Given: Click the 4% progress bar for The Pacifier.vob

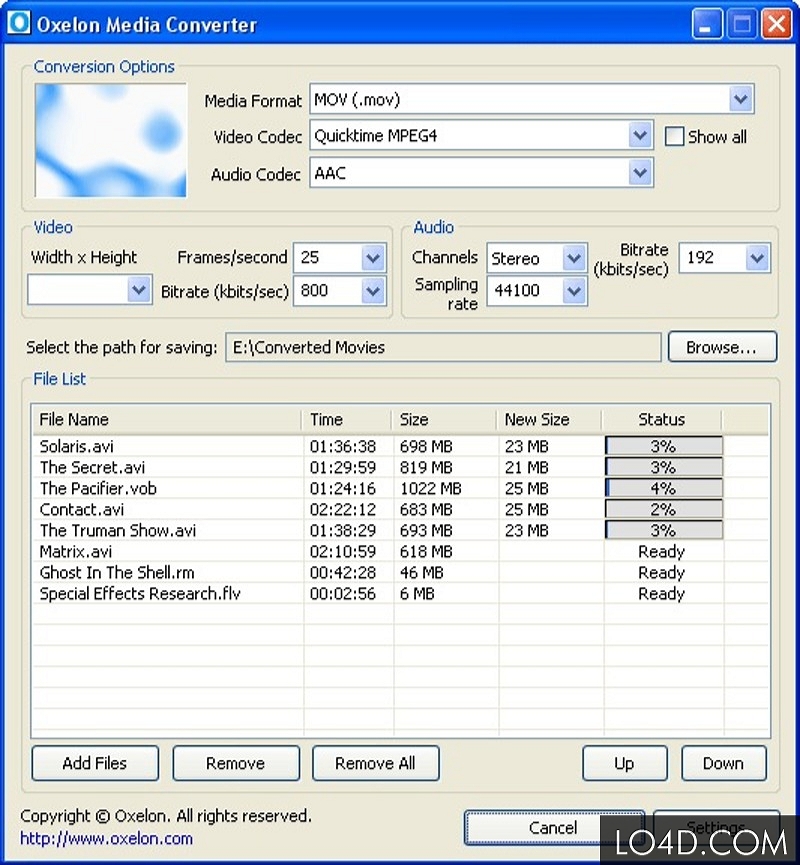Looking at the screenshot, I should [664, 488].
